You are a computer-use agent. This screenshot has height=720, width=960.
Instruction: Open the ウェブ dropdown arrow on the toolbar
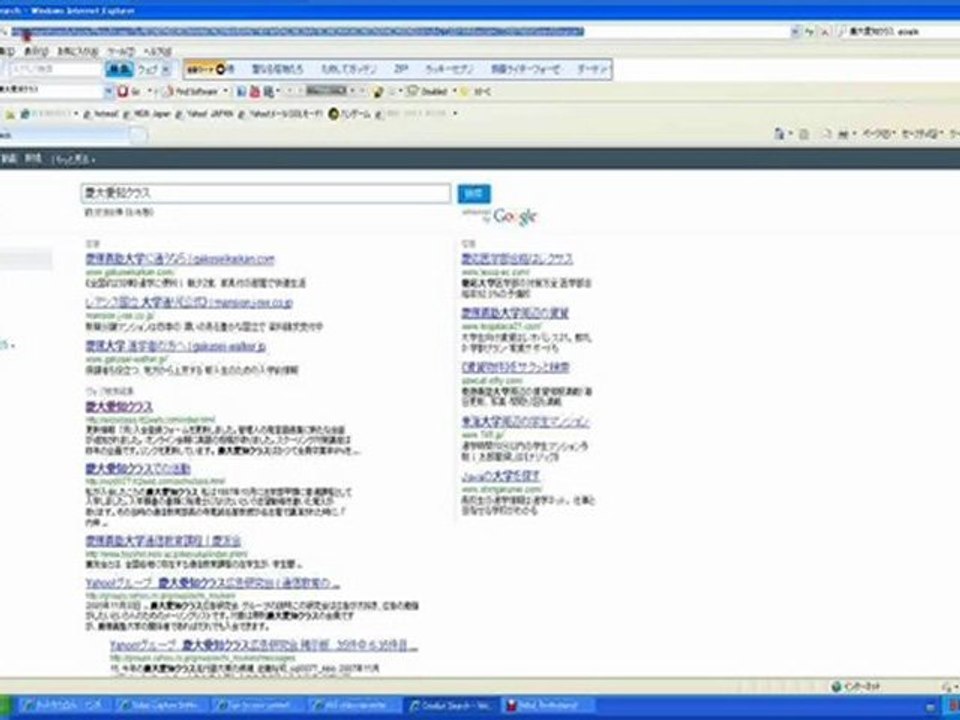click(x=166, y=70)
